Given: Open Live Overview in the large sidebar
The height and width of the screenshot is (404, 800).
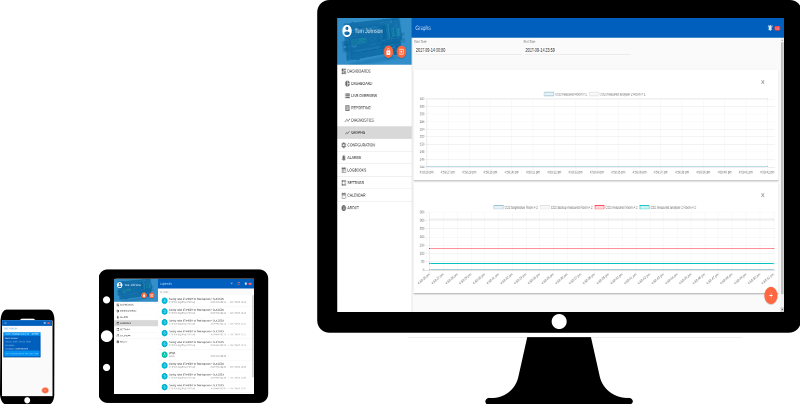Looking at the screenshot, I should click(x=363, y=96).
